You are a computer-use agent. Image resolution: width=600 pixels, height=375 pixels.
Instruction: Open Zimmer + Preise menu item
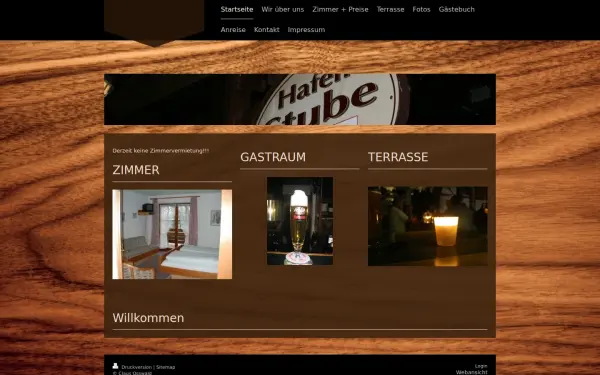tap(340, 10)
